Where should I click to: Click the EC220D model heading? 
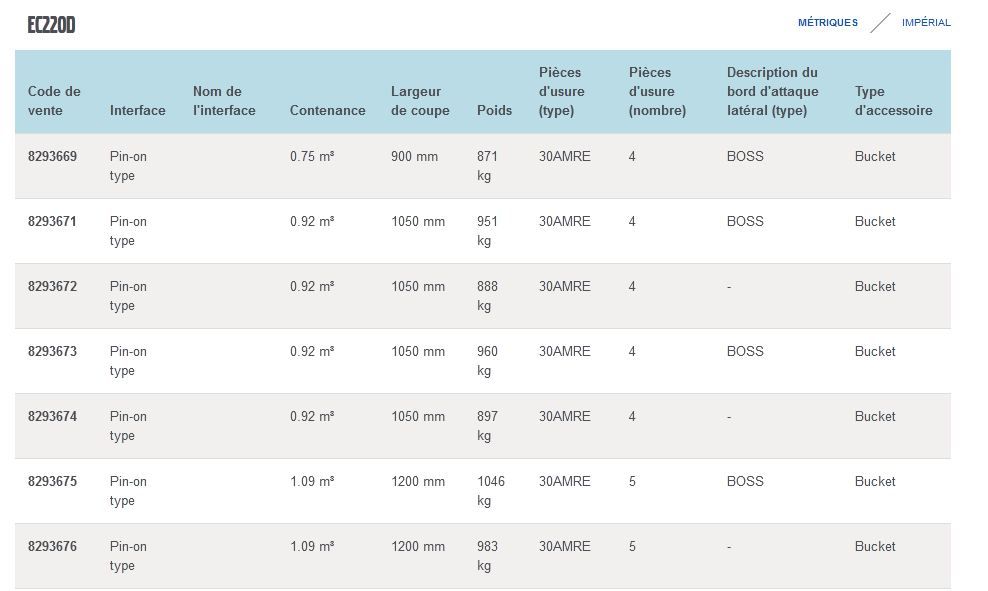[x=51, y=25]
